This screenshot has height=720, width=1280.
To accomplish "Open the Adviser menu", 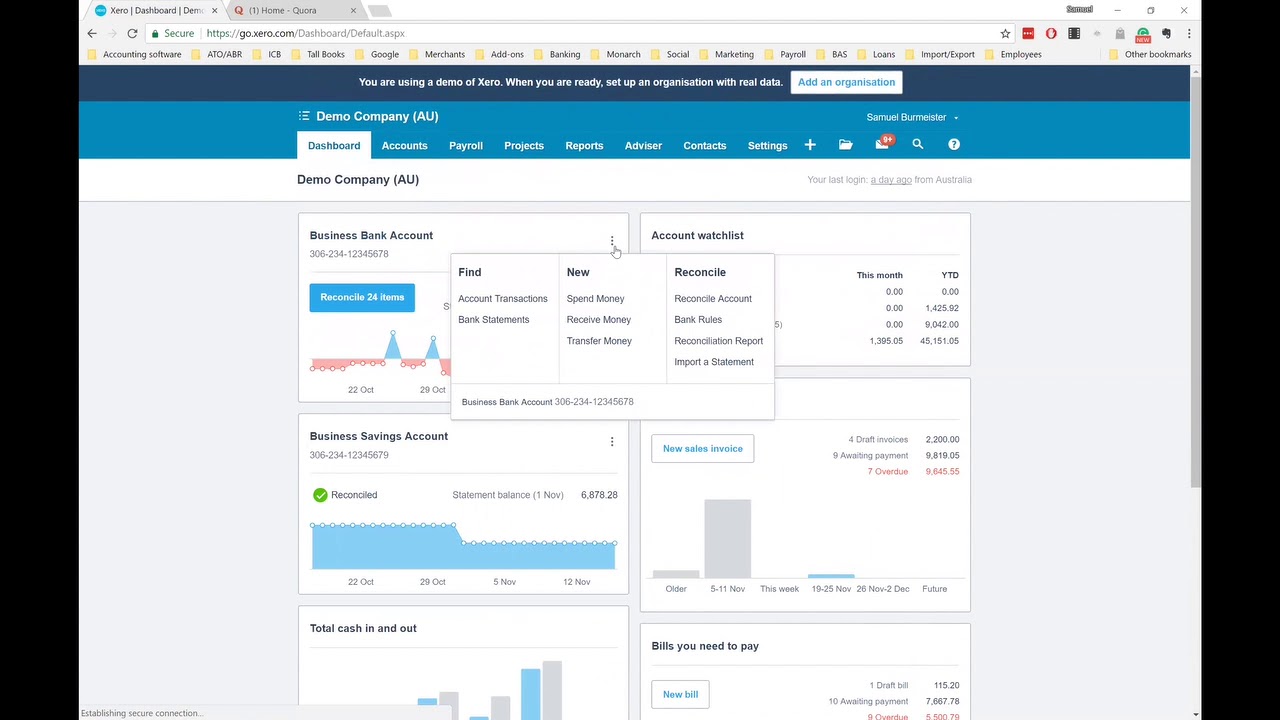I will (x=643, y=146).
